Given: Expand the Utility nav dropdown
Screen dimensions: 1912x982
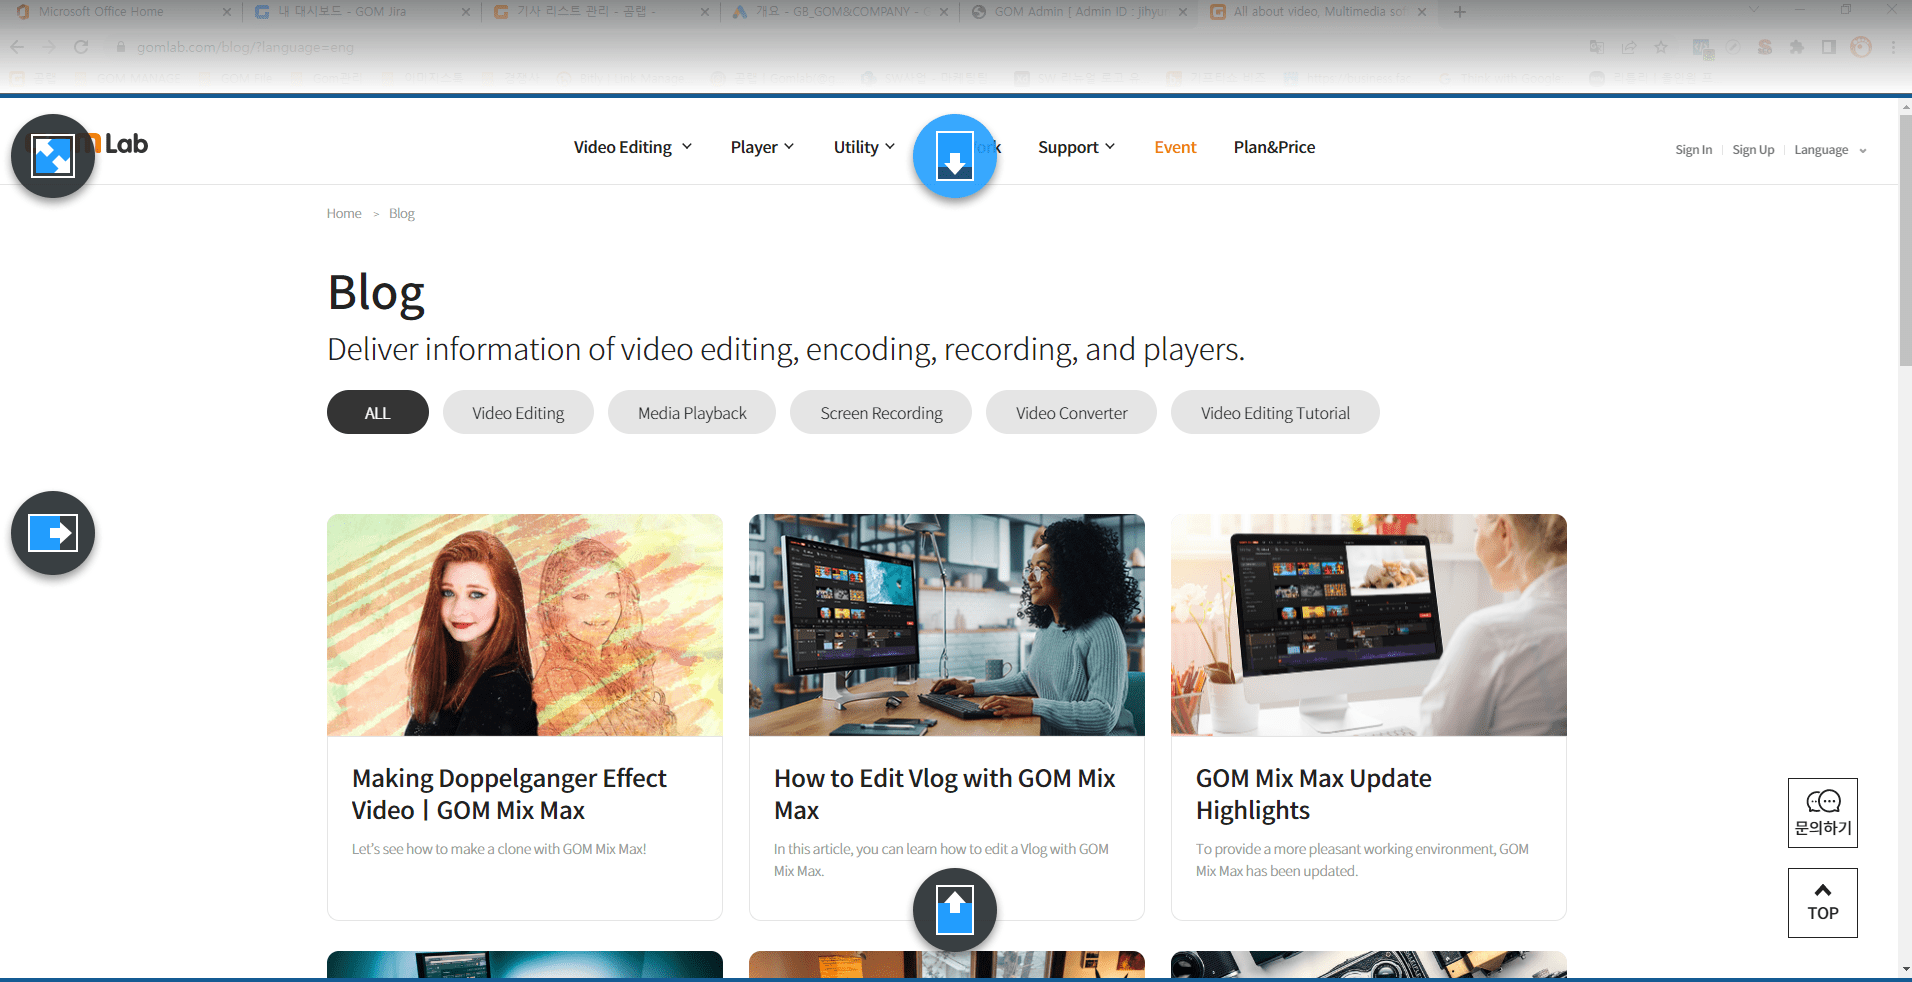Looking at the screenshot, I should [864, 147].
